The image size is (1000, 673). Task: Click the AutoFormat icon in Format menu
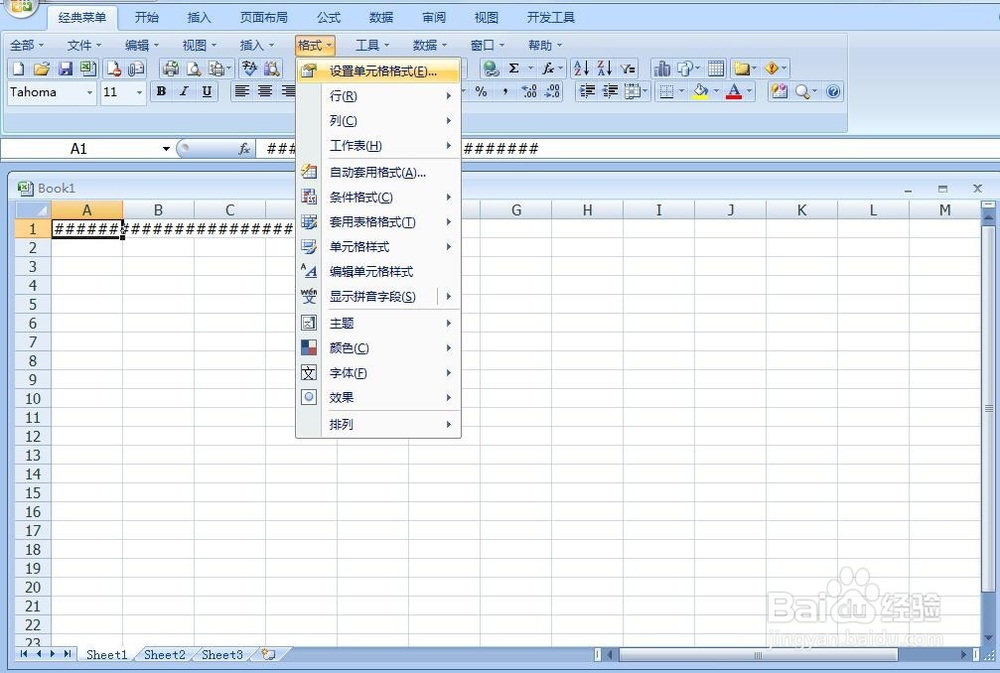coord(309,172)
